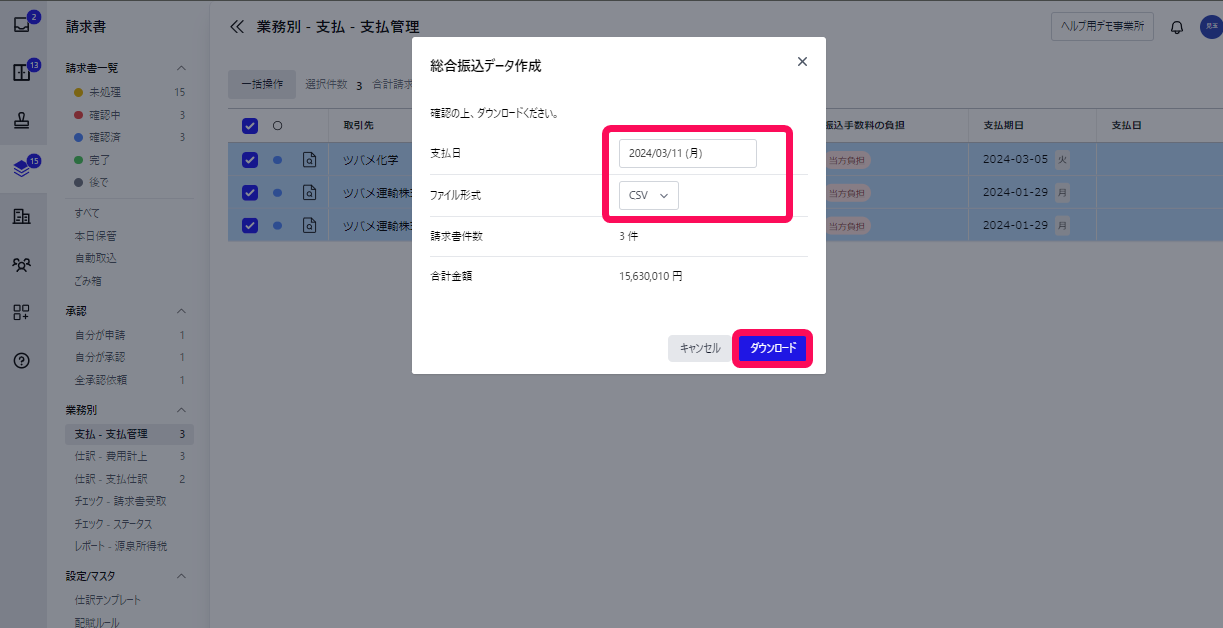Viewport: 1223px width, 628px height.
Task: Open the people/members icon in left rail
Action: (22, 264)
